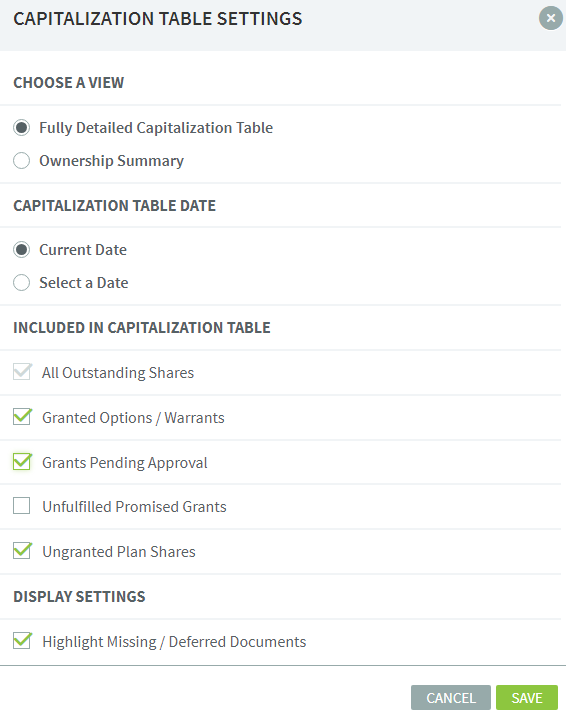This screenshot has width=566, height=722.
Task: Uncheck the Granted Options / Warrants checkbox
Action: click(22, 417)
